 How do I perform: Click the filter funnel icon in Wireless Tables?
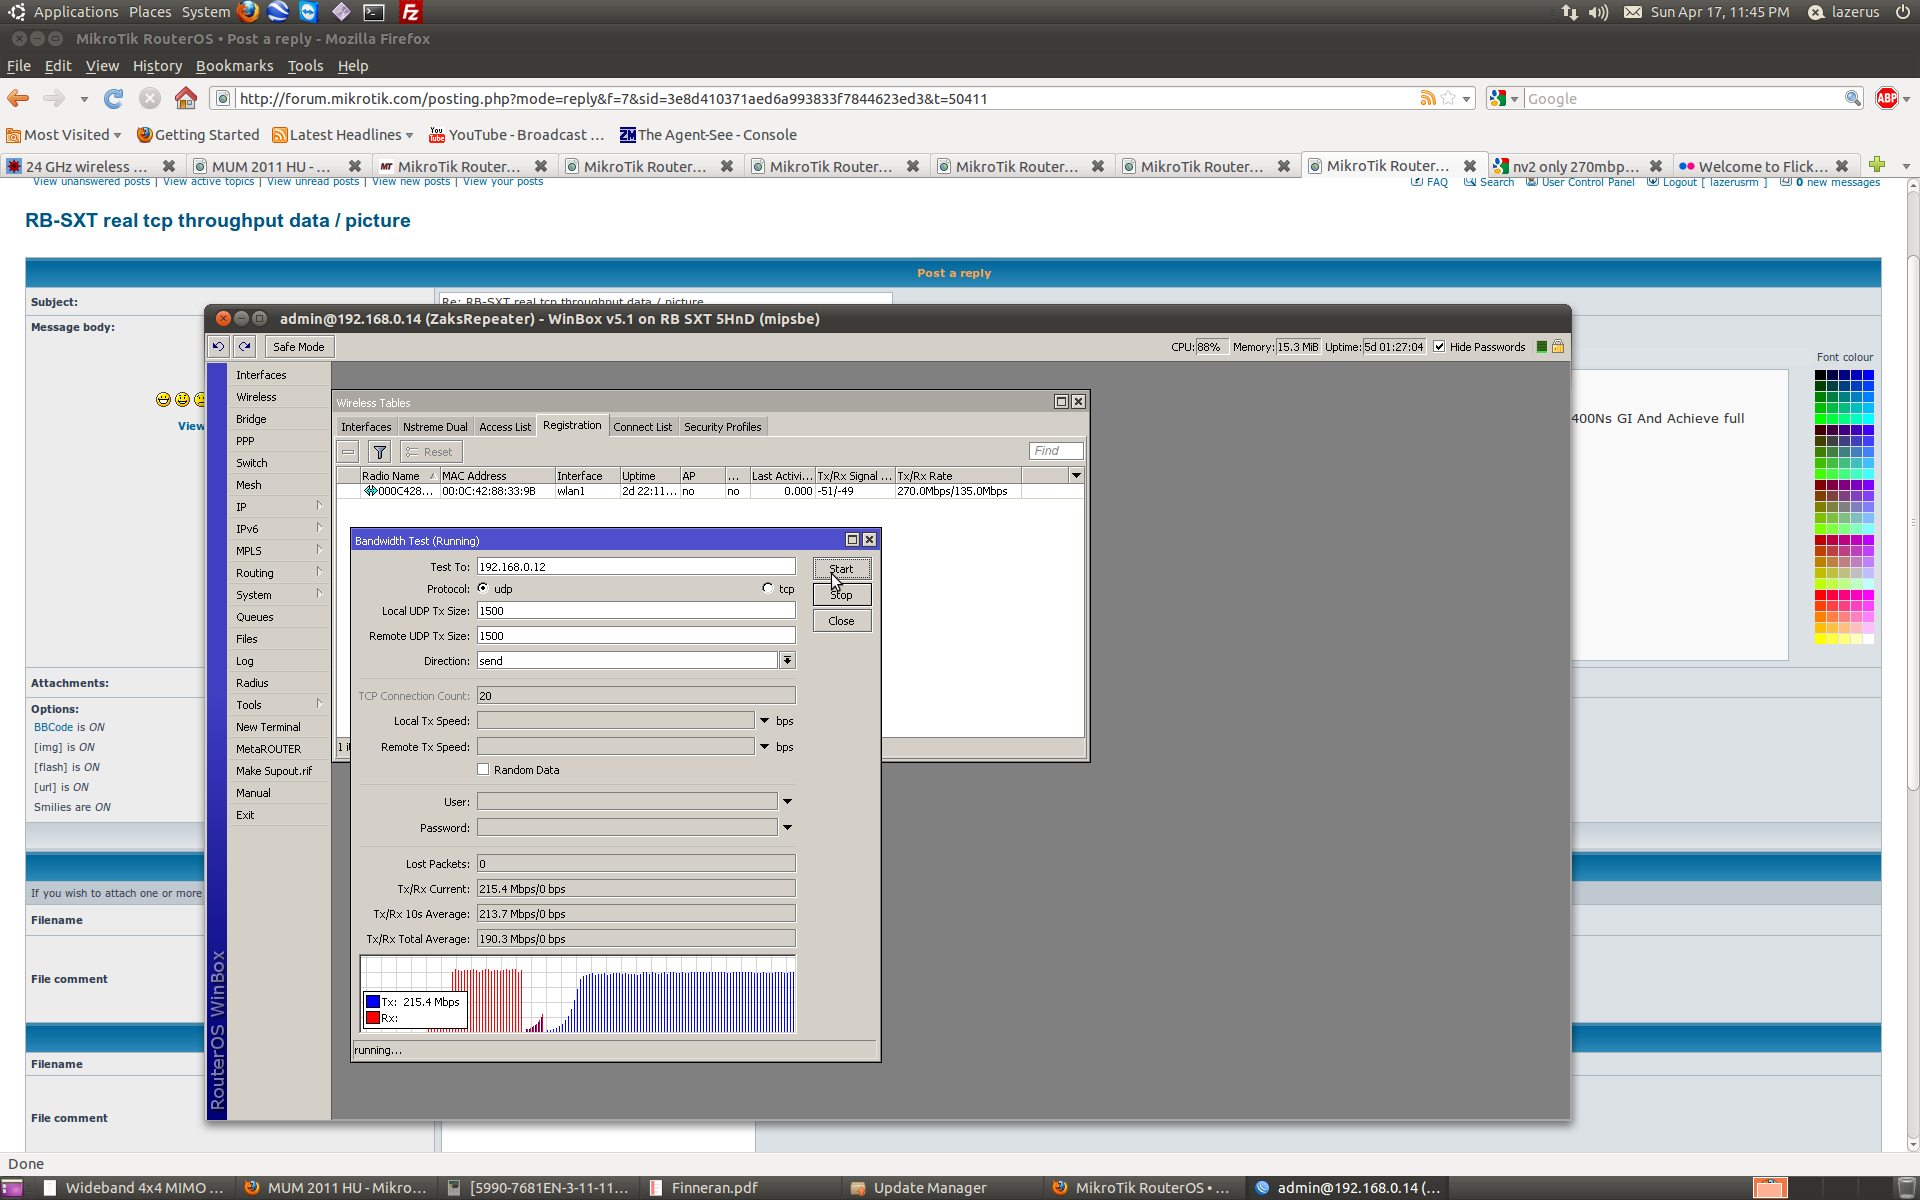pyautogui.click(x=380, y=452)
